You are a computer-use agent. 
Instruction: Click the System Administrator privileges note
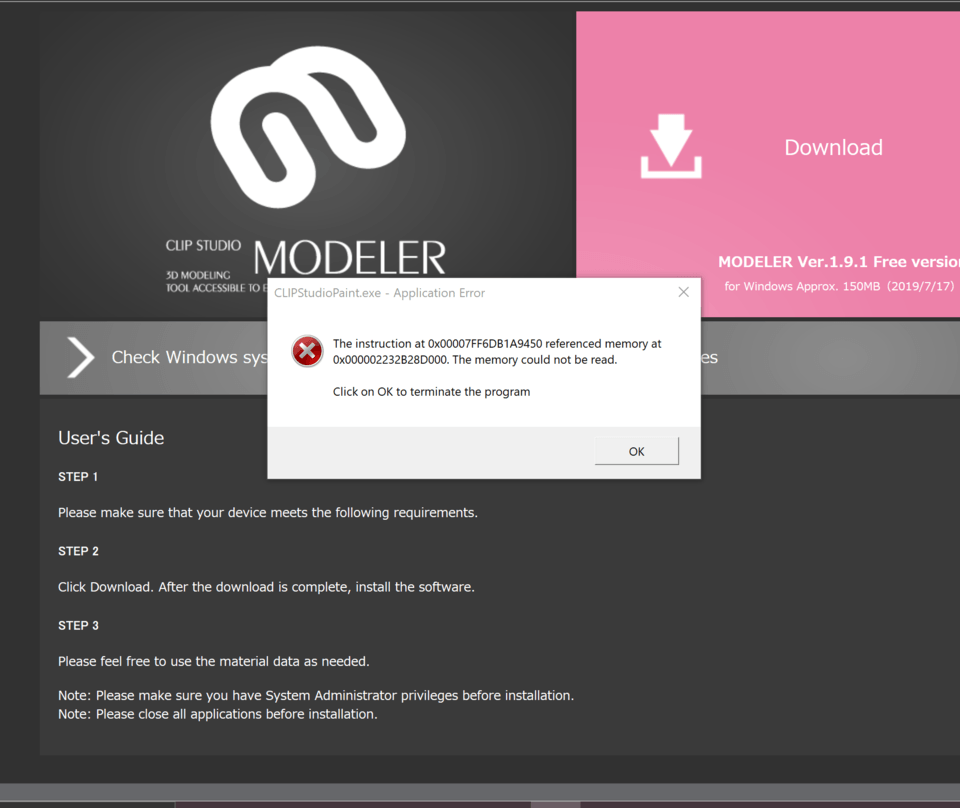click(316, 696)
